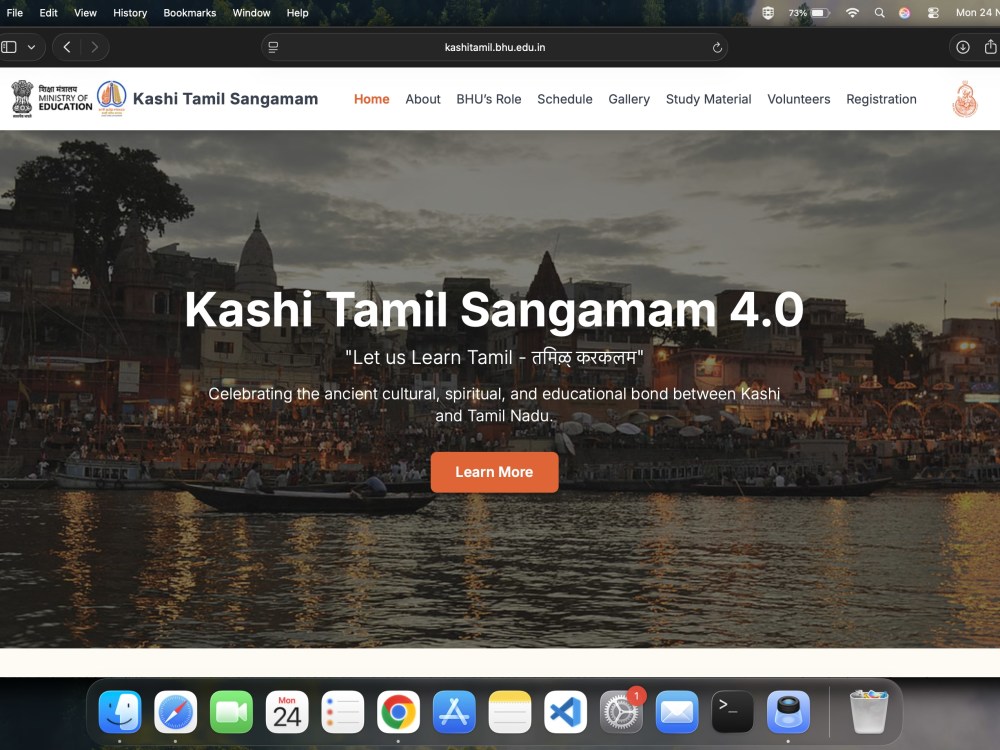This screenshot has width=1000, height=750.
Task: Click the BHU emblem logo at header right
Action: click(x=965, y=99)
